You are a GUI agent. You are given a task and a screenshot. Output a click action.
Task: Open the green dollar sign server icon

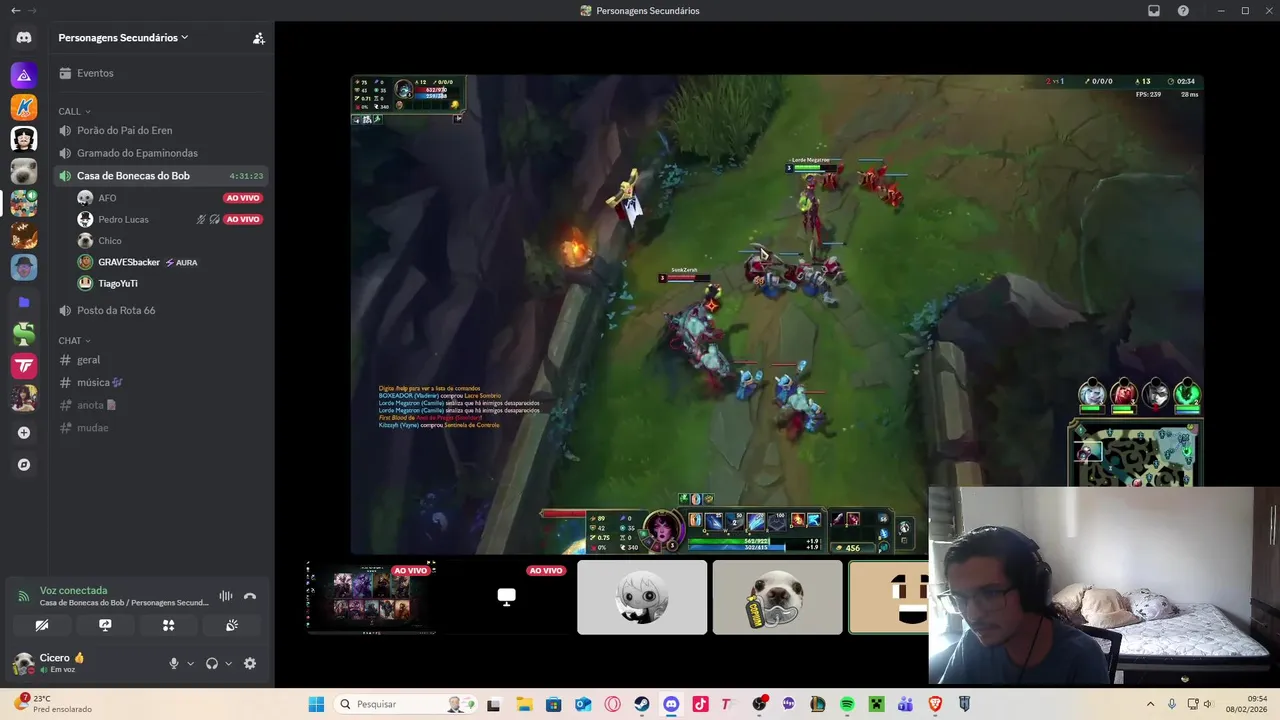click(24, 334)
